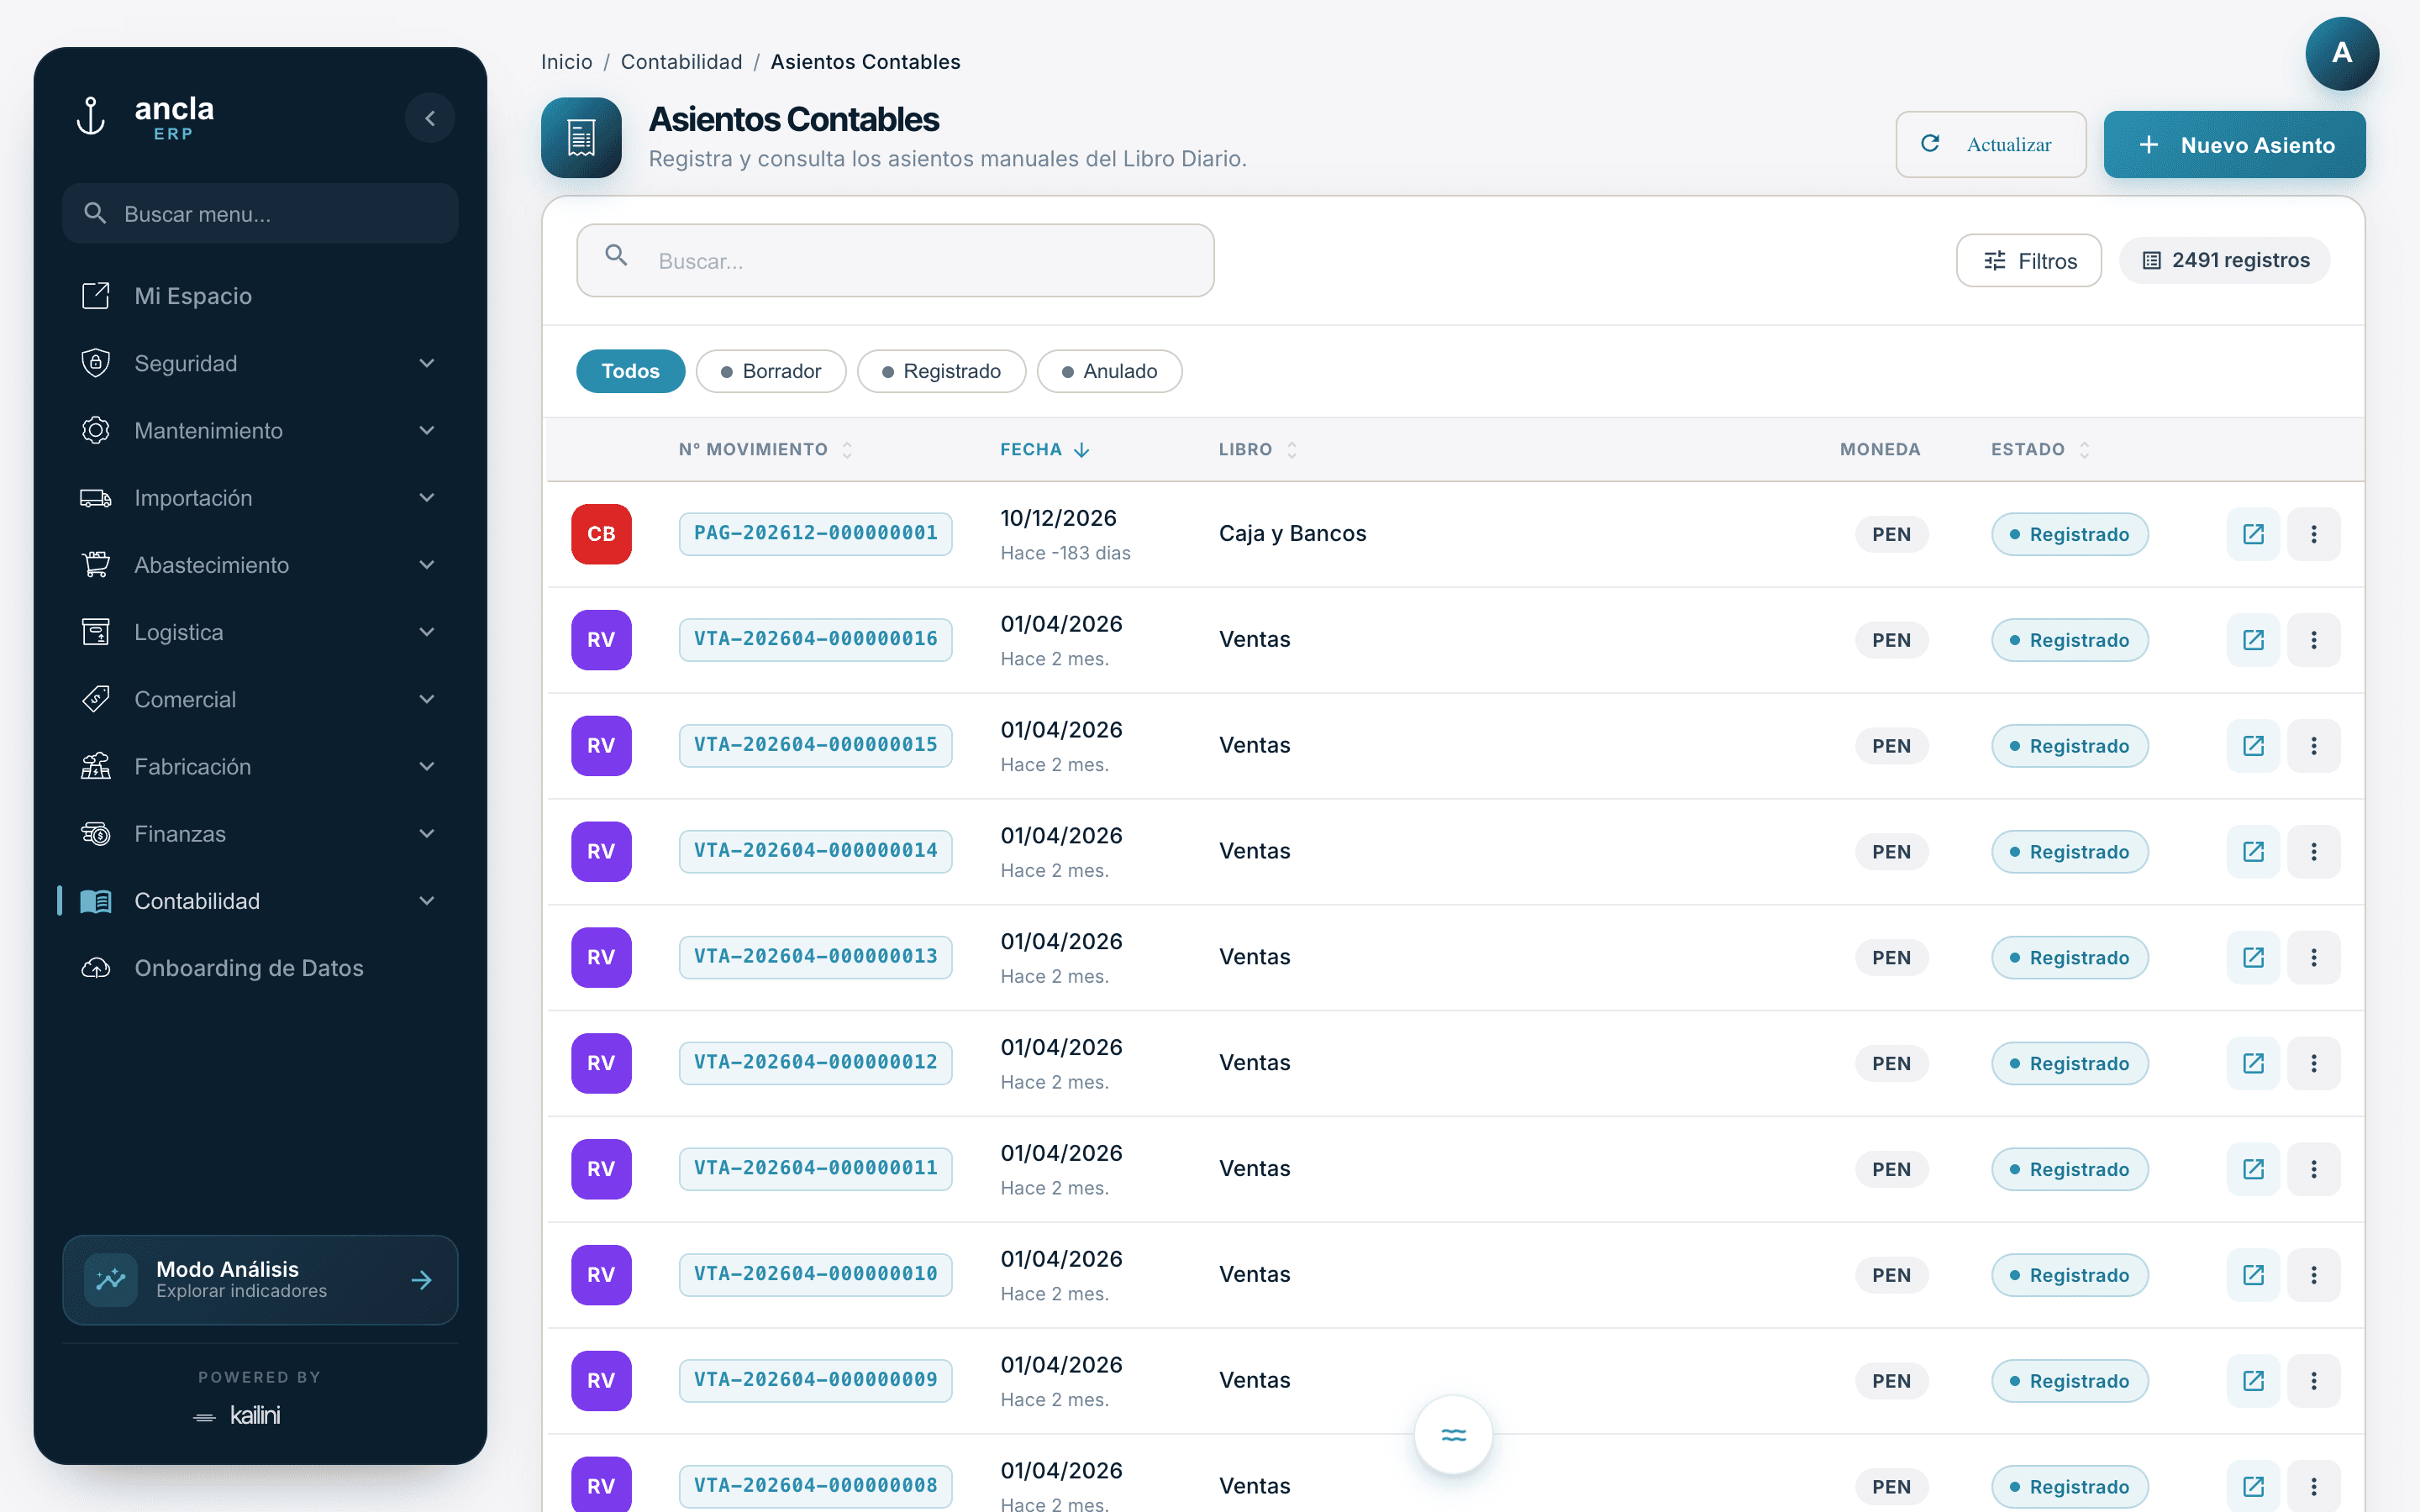The height and width of the screenshot is (1512, 2420).
Task: Open more options for VTA-202604-000000011 row
Action: 2313,1168
